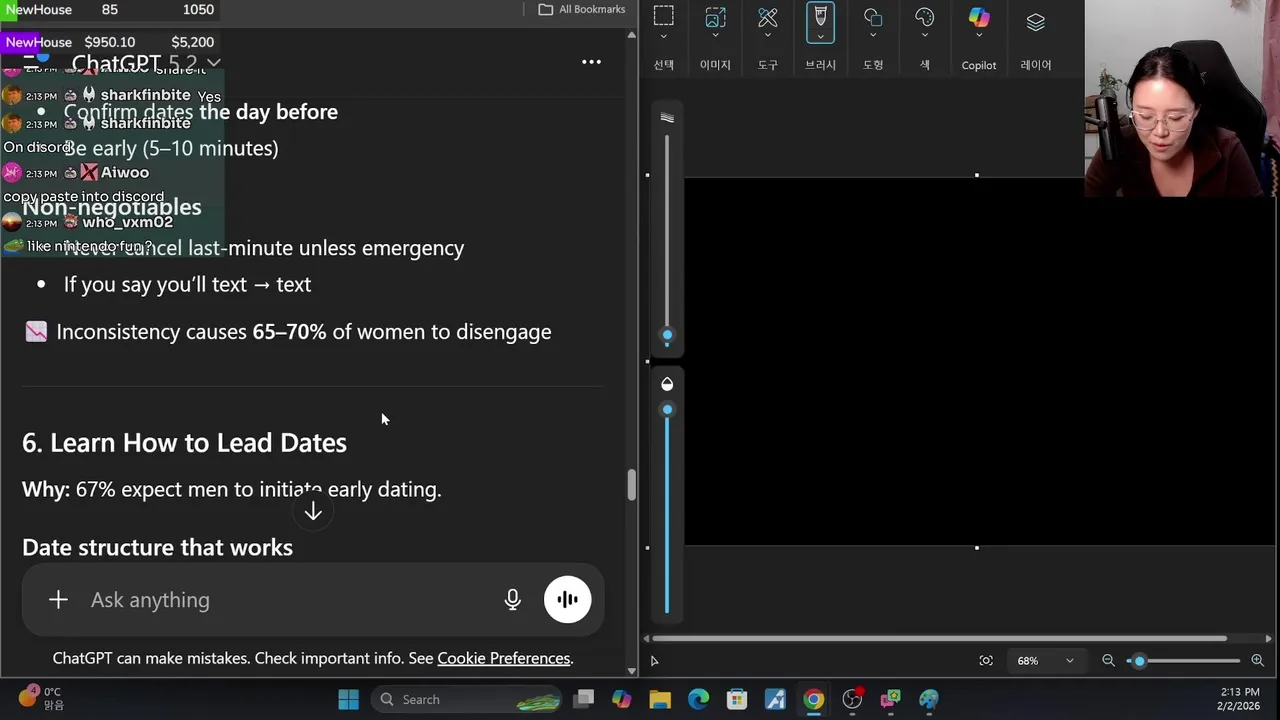1280x720 pixels.
Task: Open Copilot from the Windows taskbar
Action: [x=622, y=699]
